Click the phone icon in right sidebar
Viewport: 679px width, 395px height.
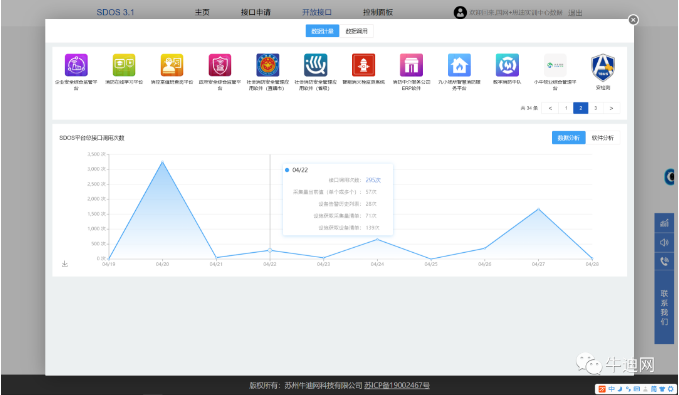(x=664, y=261)
